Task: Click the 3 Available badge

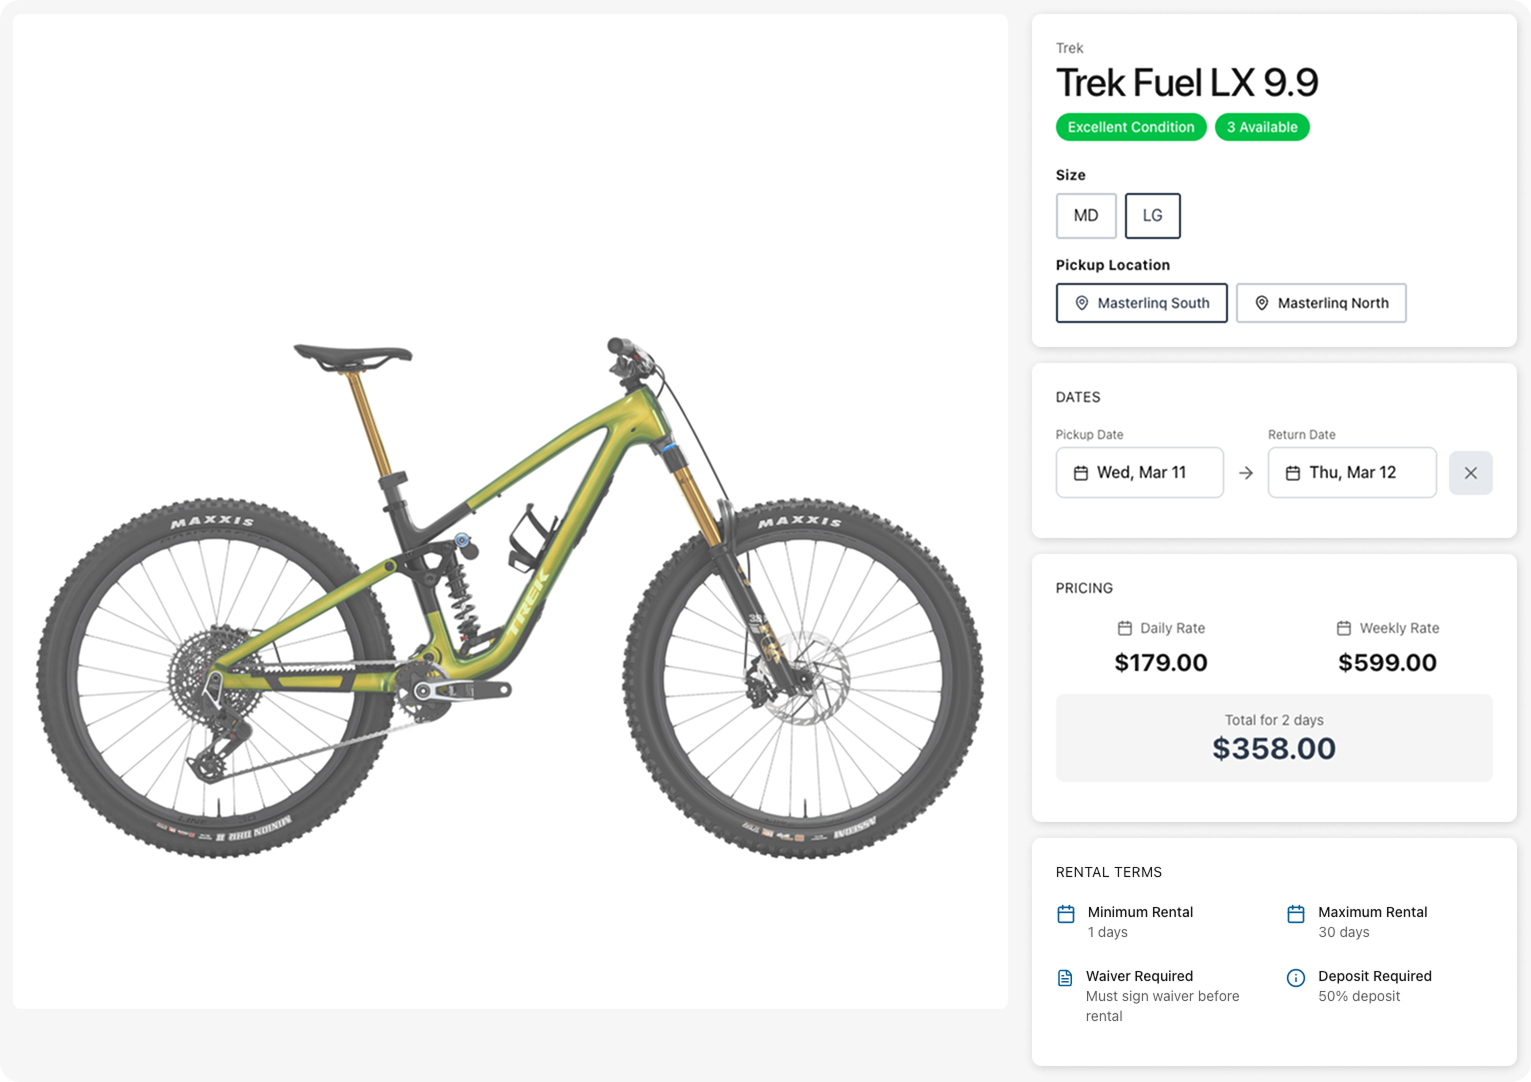Action: pyautogui.click(x=1262, y=127)
